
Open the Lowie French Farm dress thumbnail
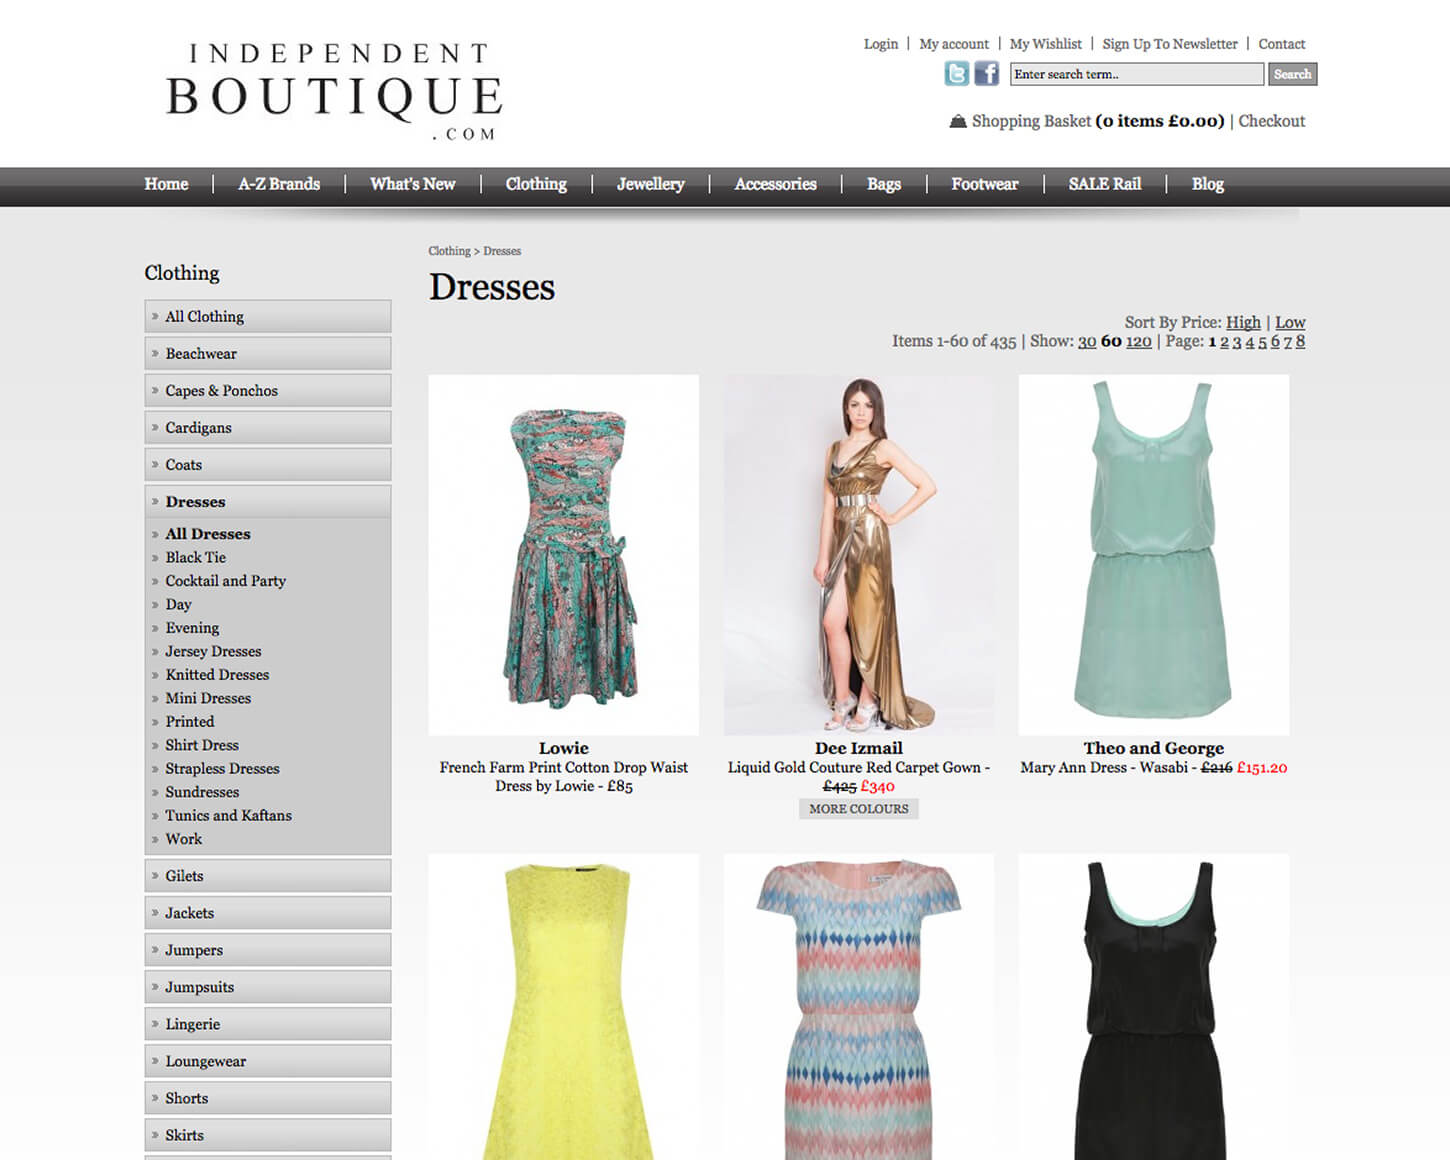coord(564,555)
